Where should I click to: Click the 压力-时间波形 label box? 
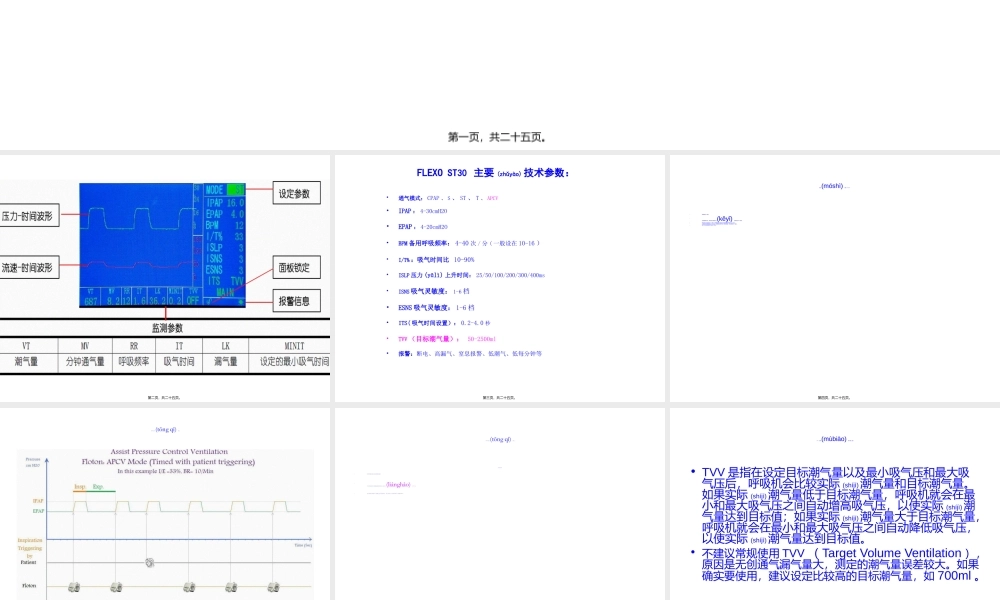29,215
